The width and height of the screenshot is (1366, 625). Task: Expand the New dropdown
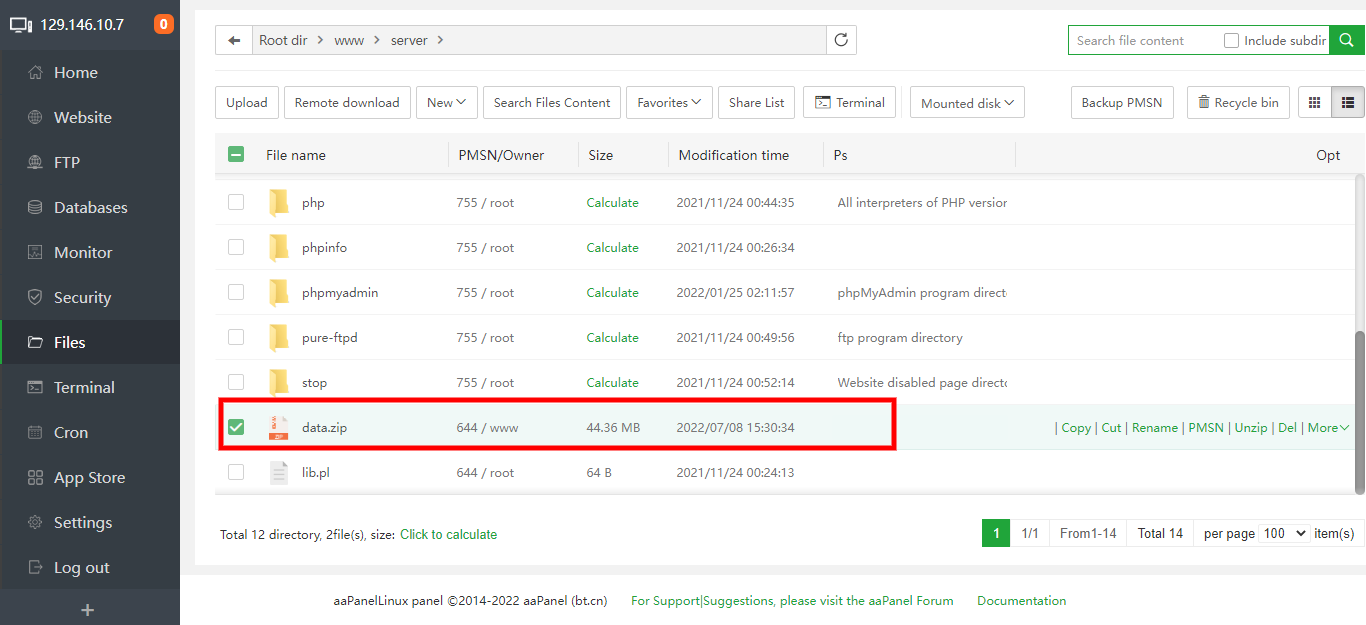pos(447,102)
